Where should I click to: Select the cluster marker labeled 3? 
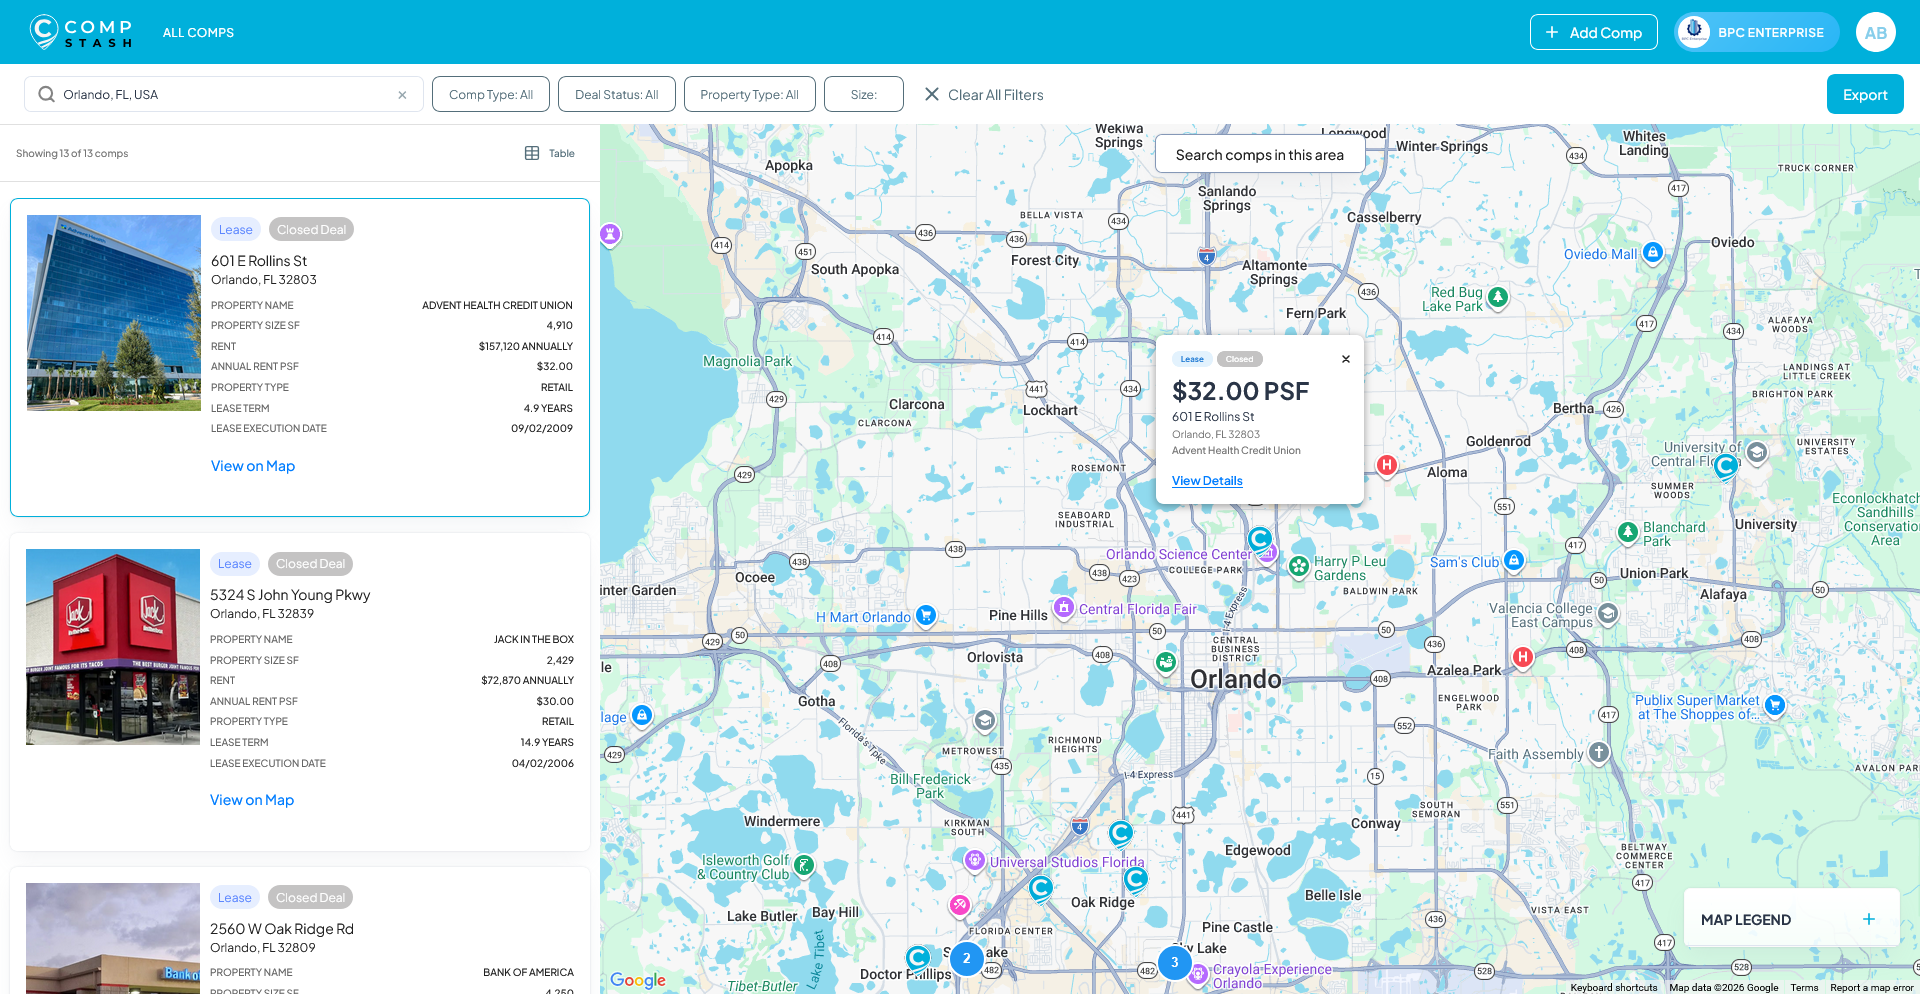click(x=1174, y=962)
